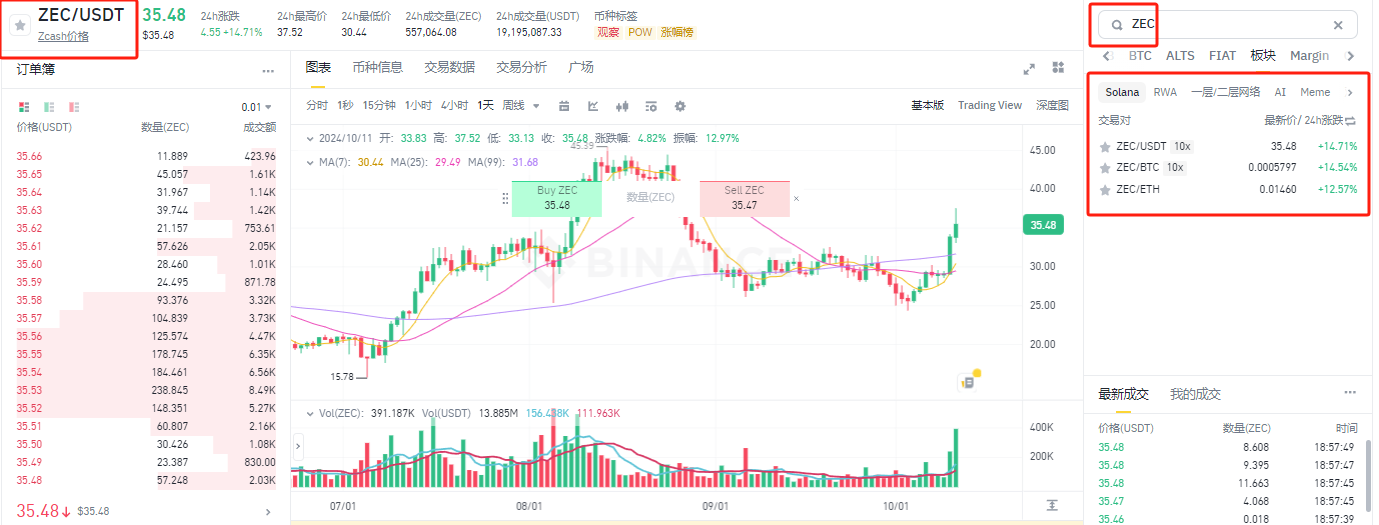Viewport: 1379px width, 525px height.
Task: Click the 35.48 current price tag on axis
Action: point(1043,226)
